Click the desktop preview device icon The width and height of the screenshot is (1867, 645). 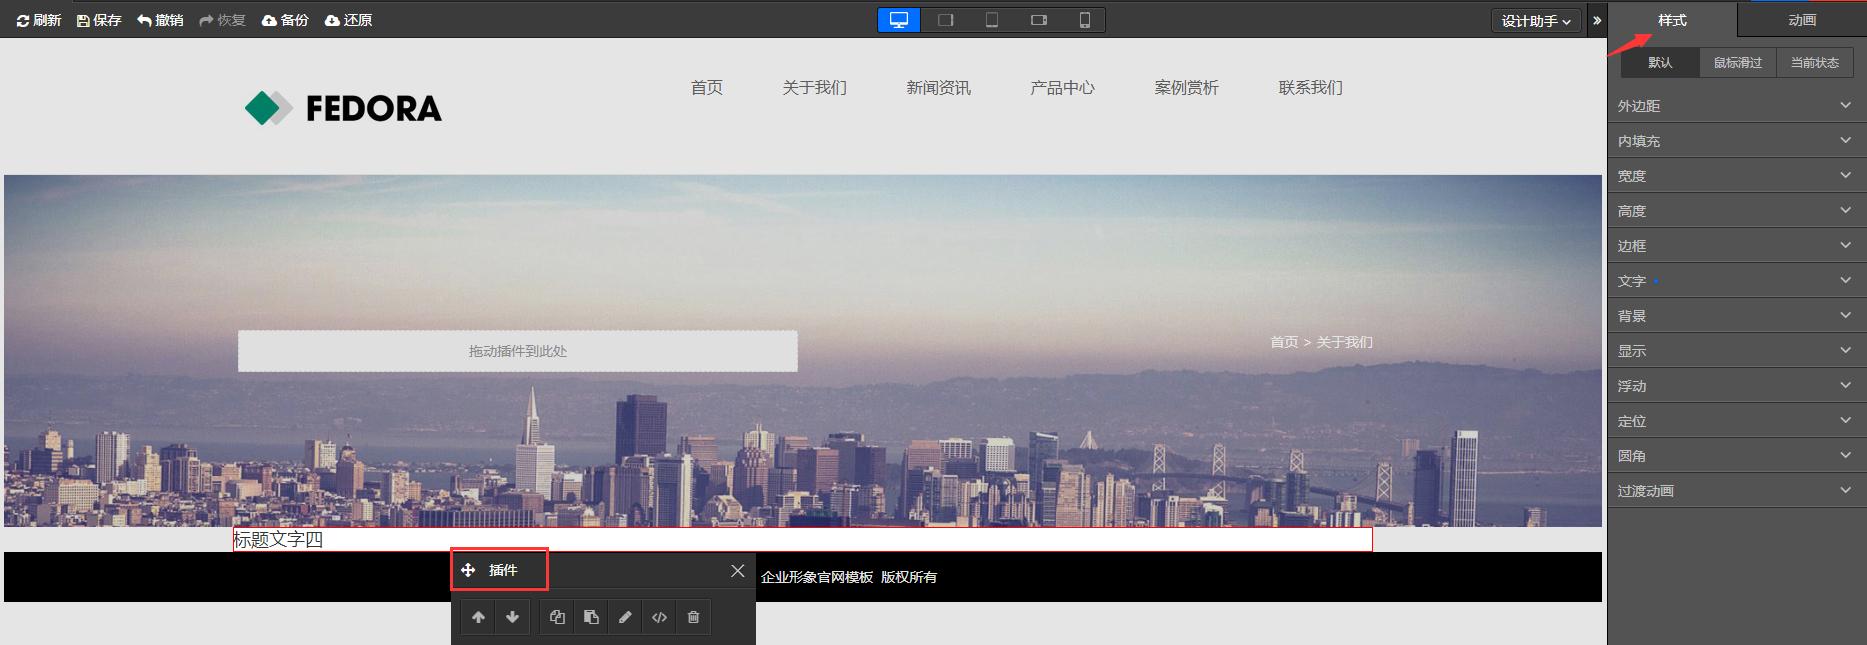coord(898,20)
